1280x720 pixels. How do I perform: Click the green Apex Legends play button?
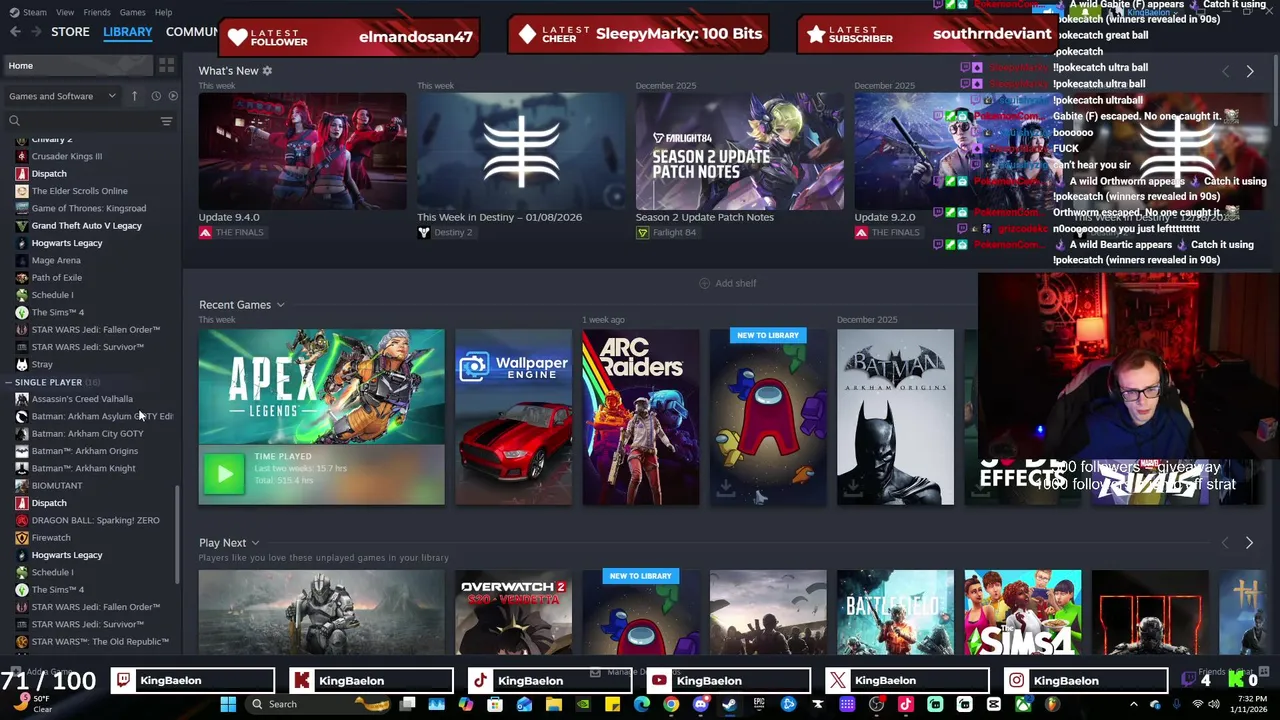[x=224, y=474]
